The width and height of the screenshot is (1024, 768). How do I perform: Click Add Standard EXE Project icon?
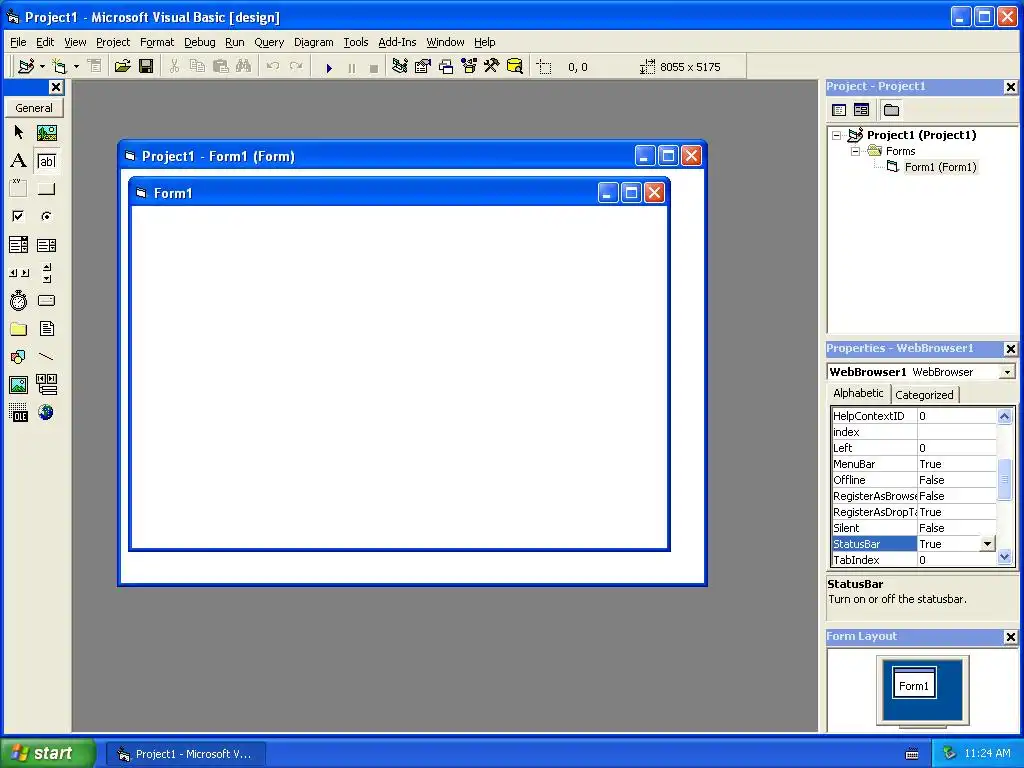pyautogui.click(x=26, y=67)
